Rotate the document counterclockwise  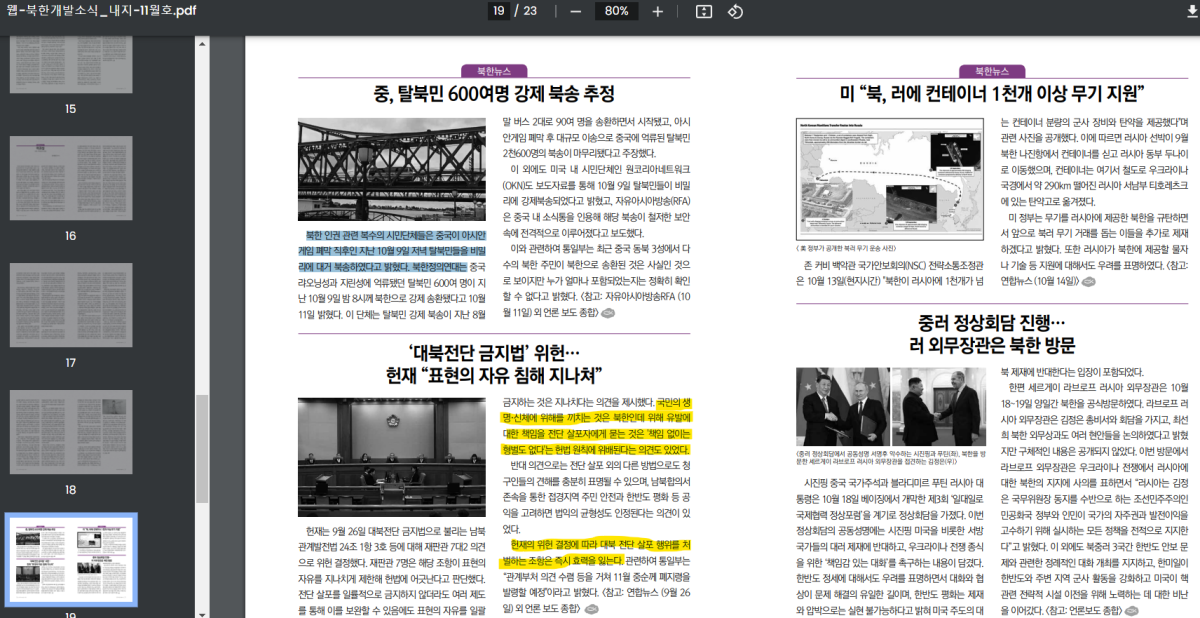(x=735, y=11)
